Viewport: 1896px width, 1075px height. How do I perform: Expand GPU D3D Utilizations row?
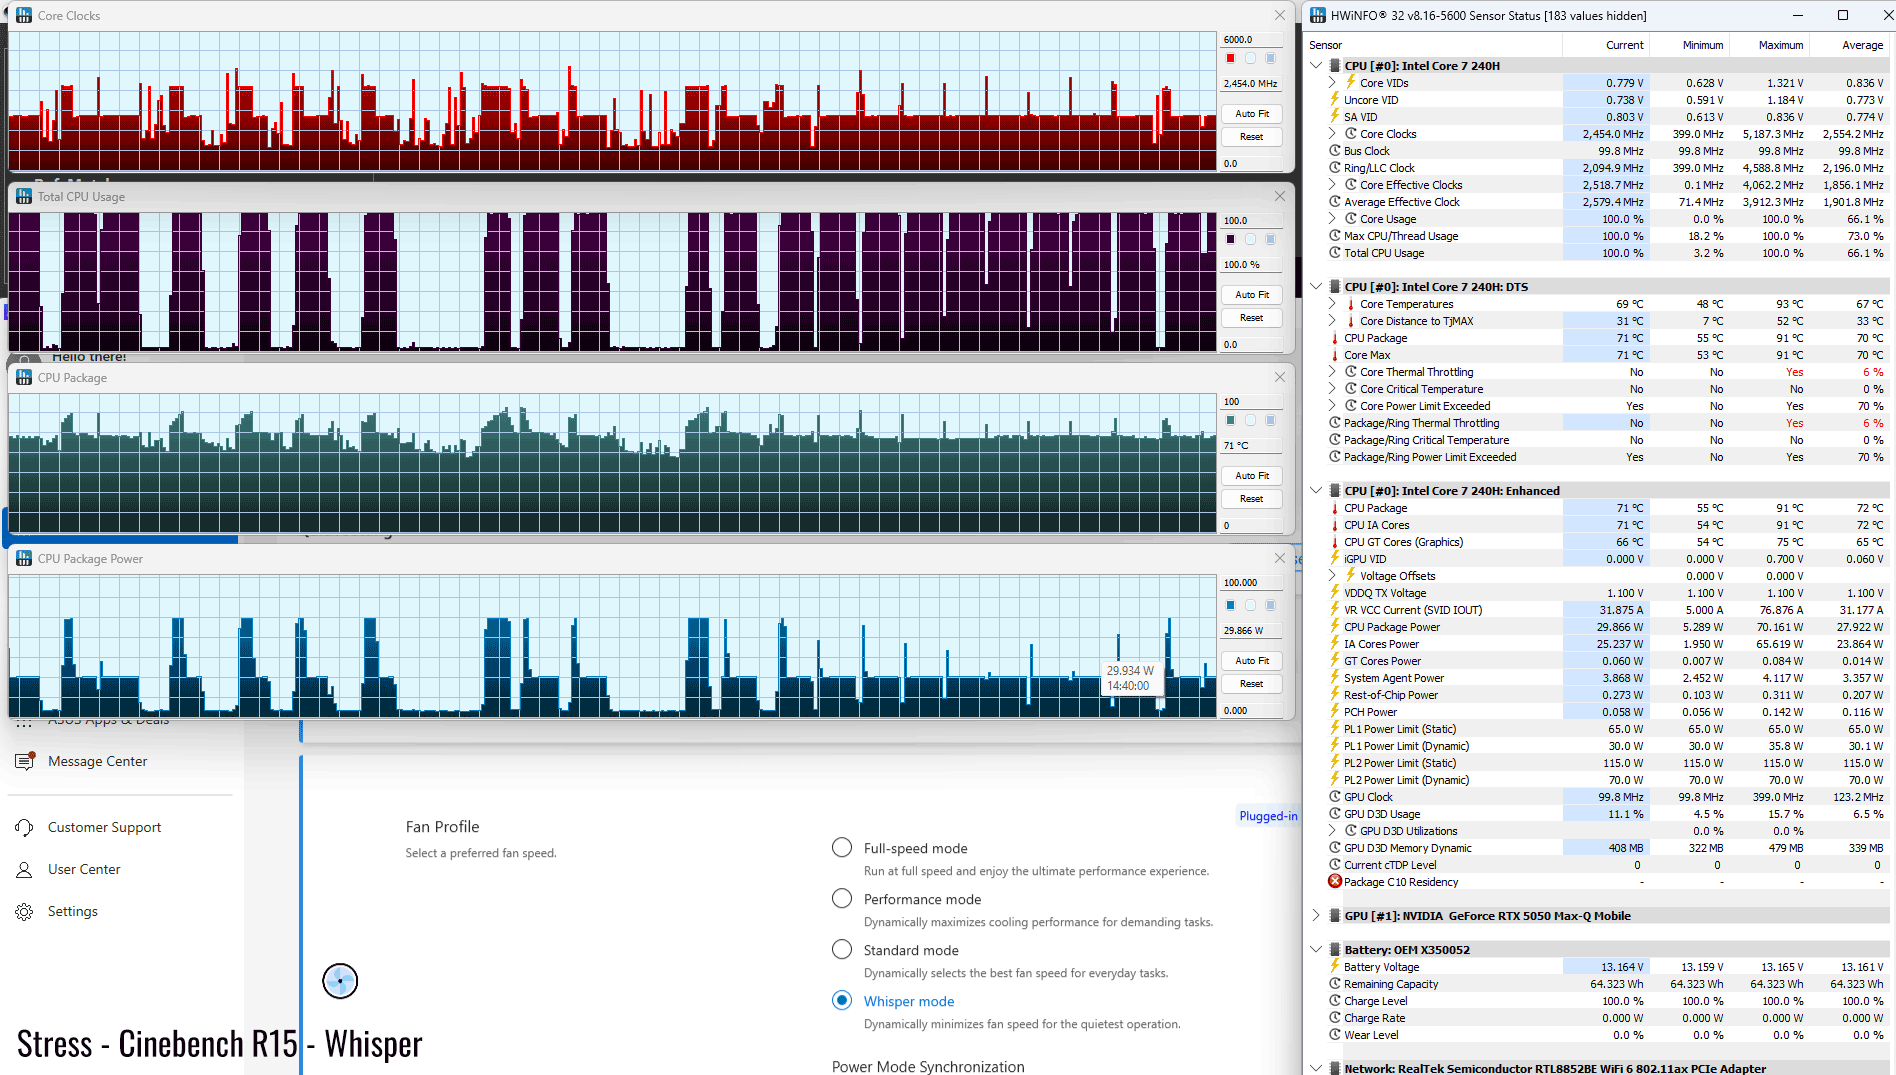pos(1332,831)
